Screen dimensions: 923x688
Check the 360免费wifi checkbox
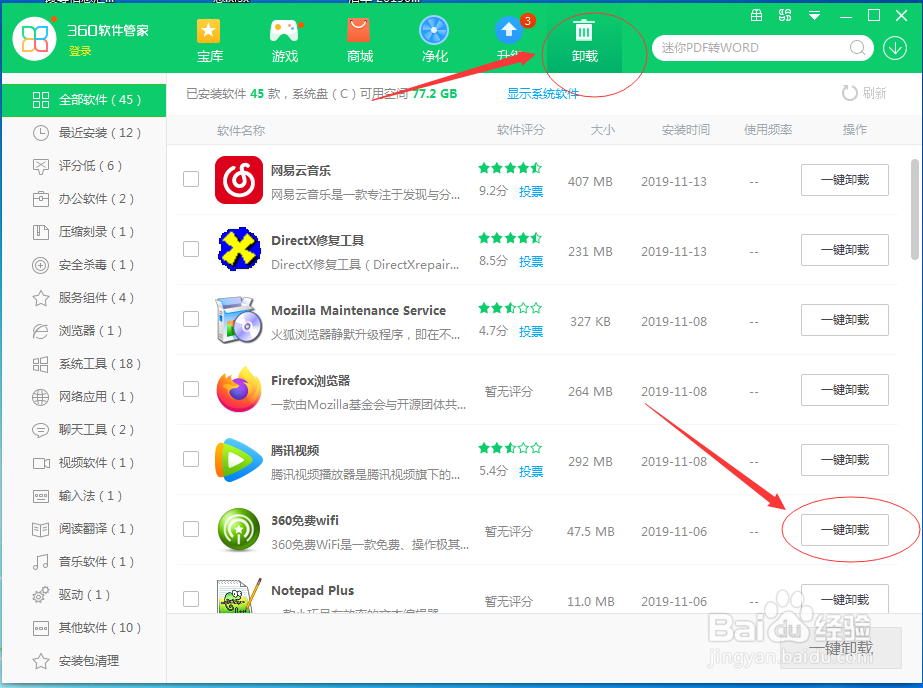click(191, 529)
